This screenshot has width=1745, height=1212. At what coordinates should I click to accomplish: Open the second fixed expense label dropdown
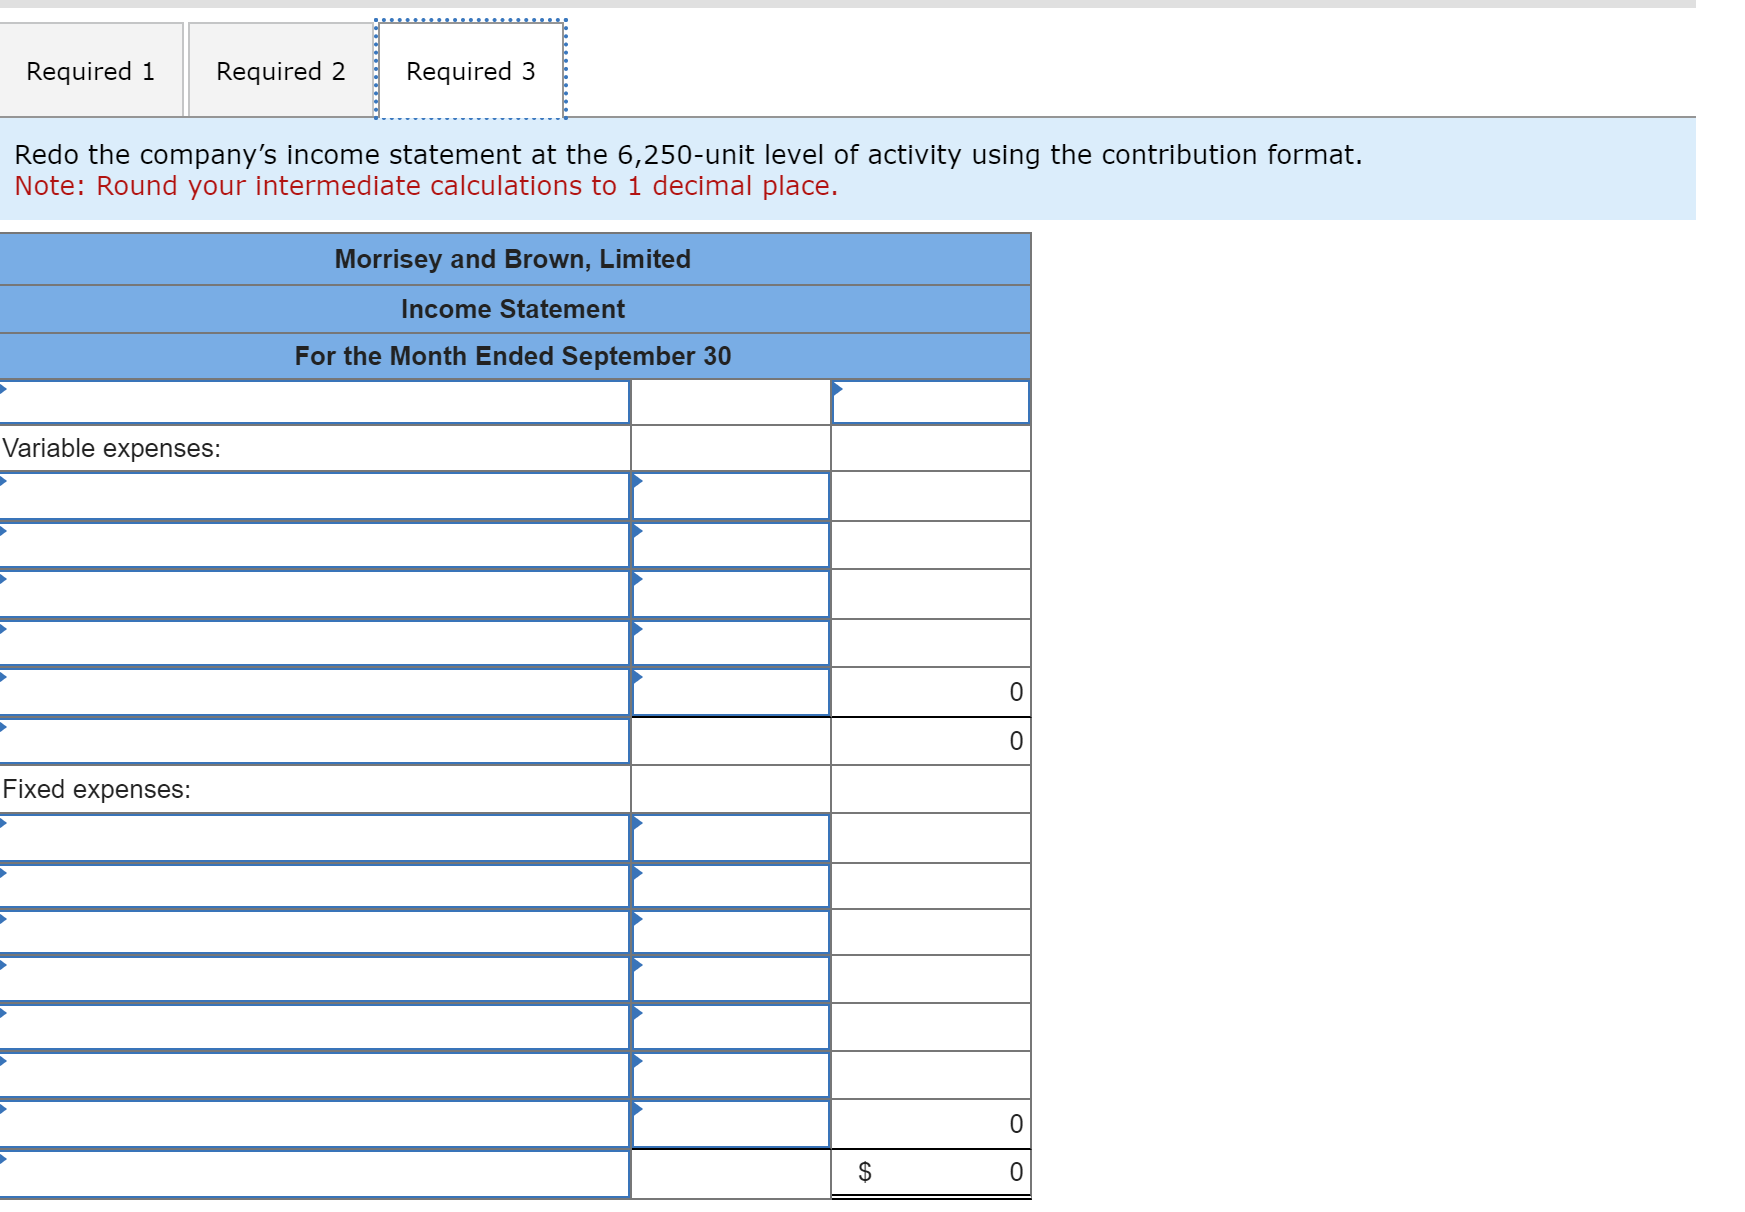(x=315, y=886)
